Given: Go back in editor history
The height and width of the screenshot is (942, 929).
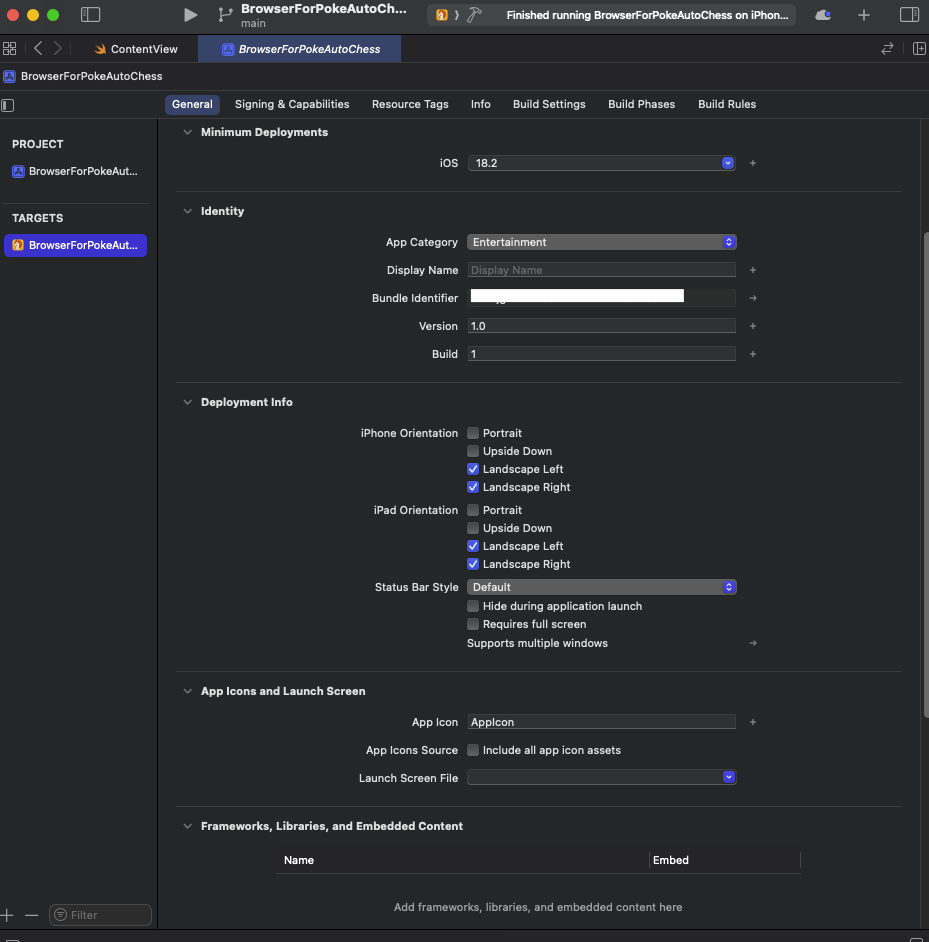Looking at the screenshot, I should 38,49.
